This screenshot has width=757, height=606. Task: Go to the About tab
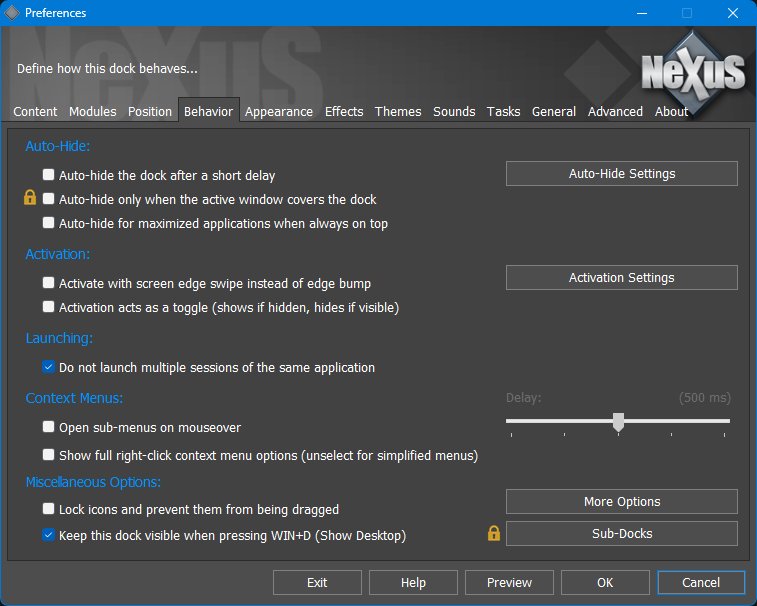click(671, 112)
